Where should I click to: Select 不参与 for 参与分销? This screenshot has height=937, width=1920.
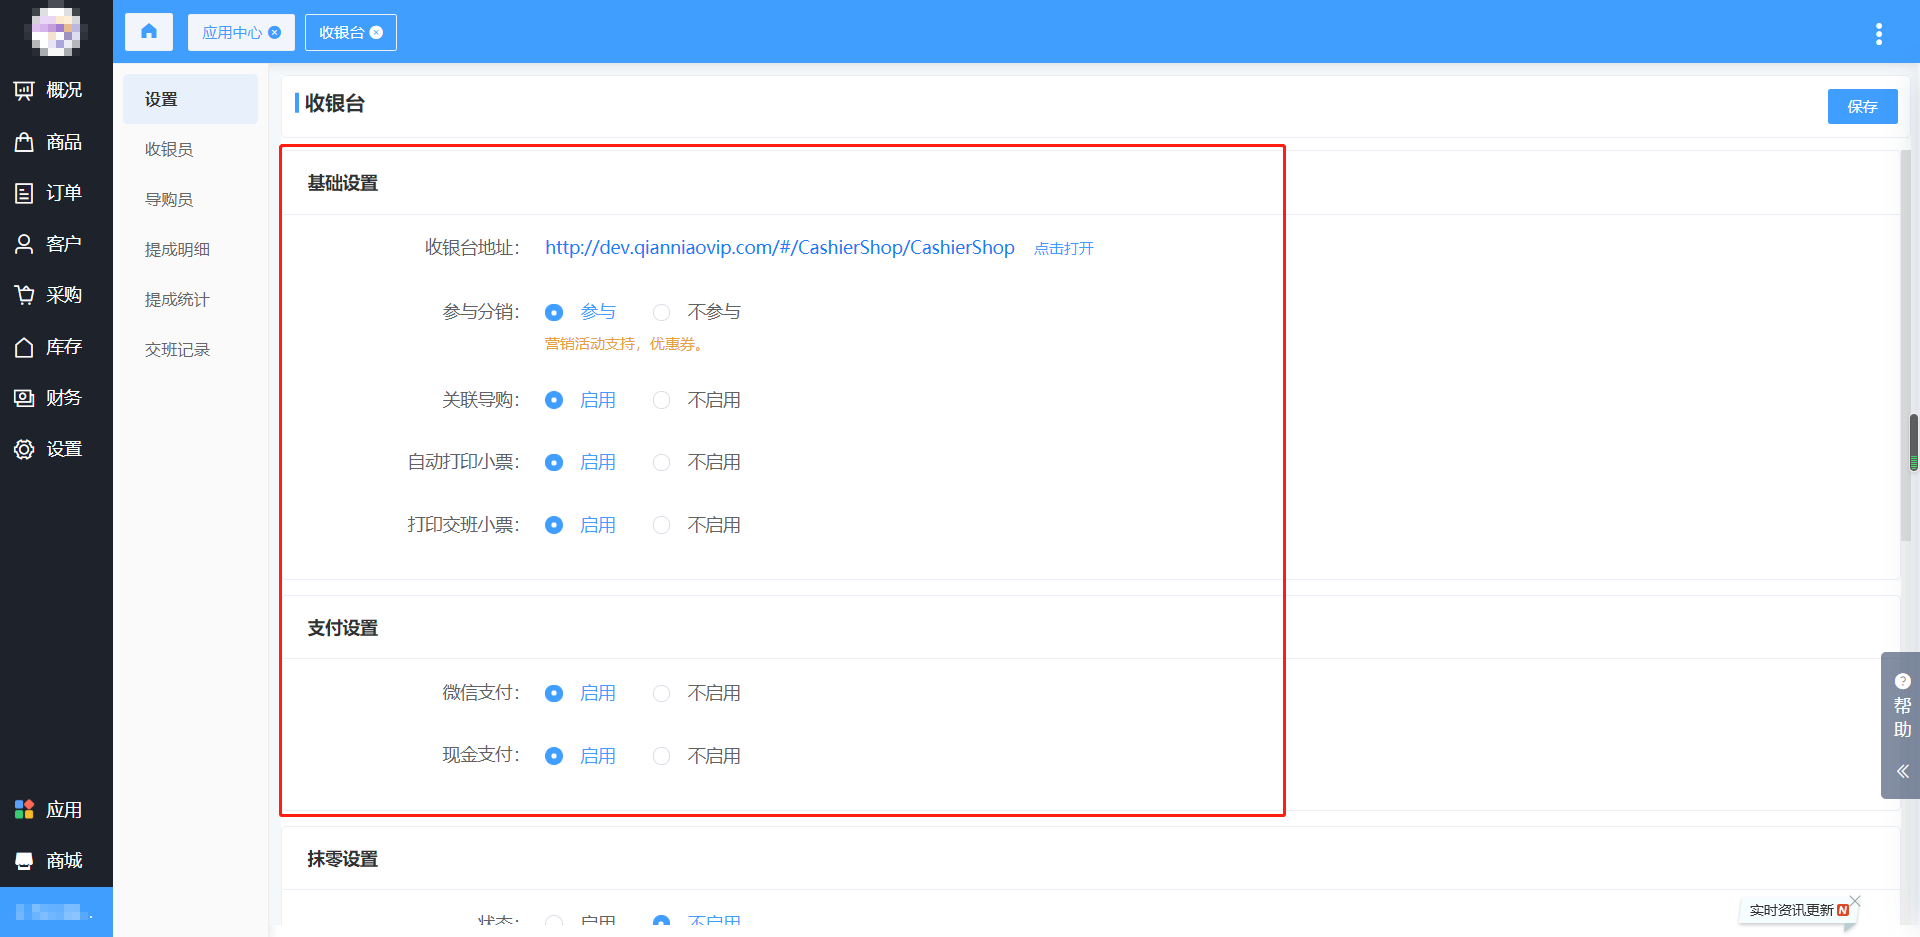pos(662,313)
